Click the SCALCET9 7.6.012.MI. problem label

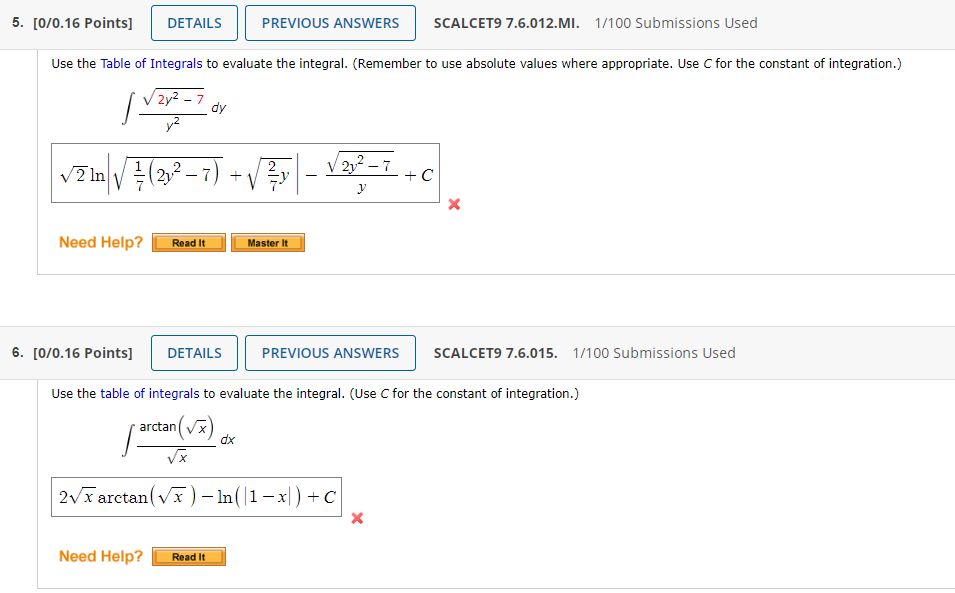point(504,22)
